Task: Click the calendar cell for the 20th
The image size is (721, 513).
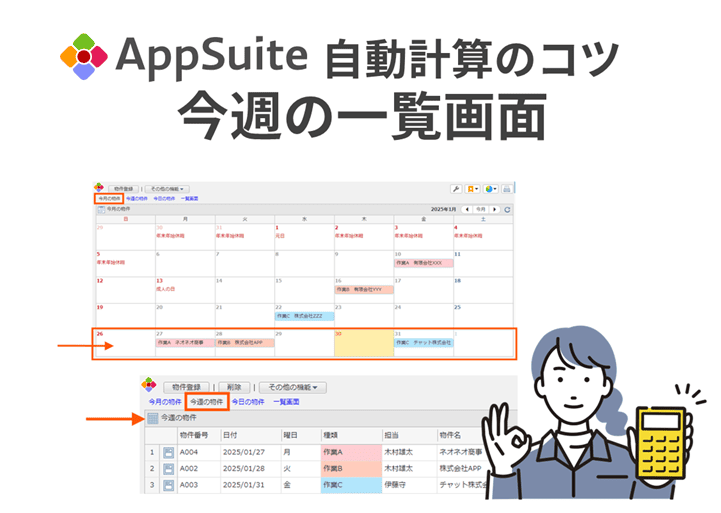Action: click(x=185, y=317)
